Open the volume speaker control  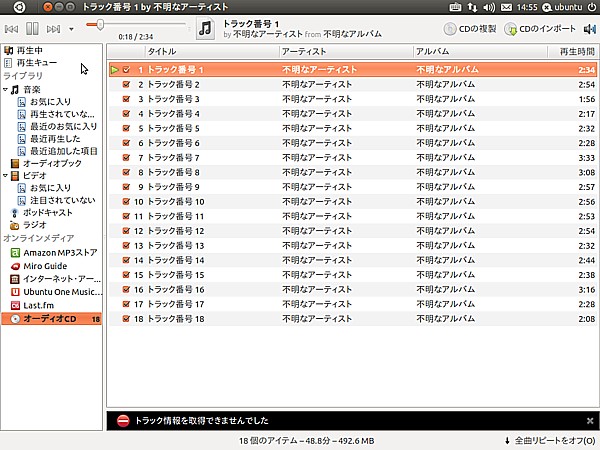(590, 29)
